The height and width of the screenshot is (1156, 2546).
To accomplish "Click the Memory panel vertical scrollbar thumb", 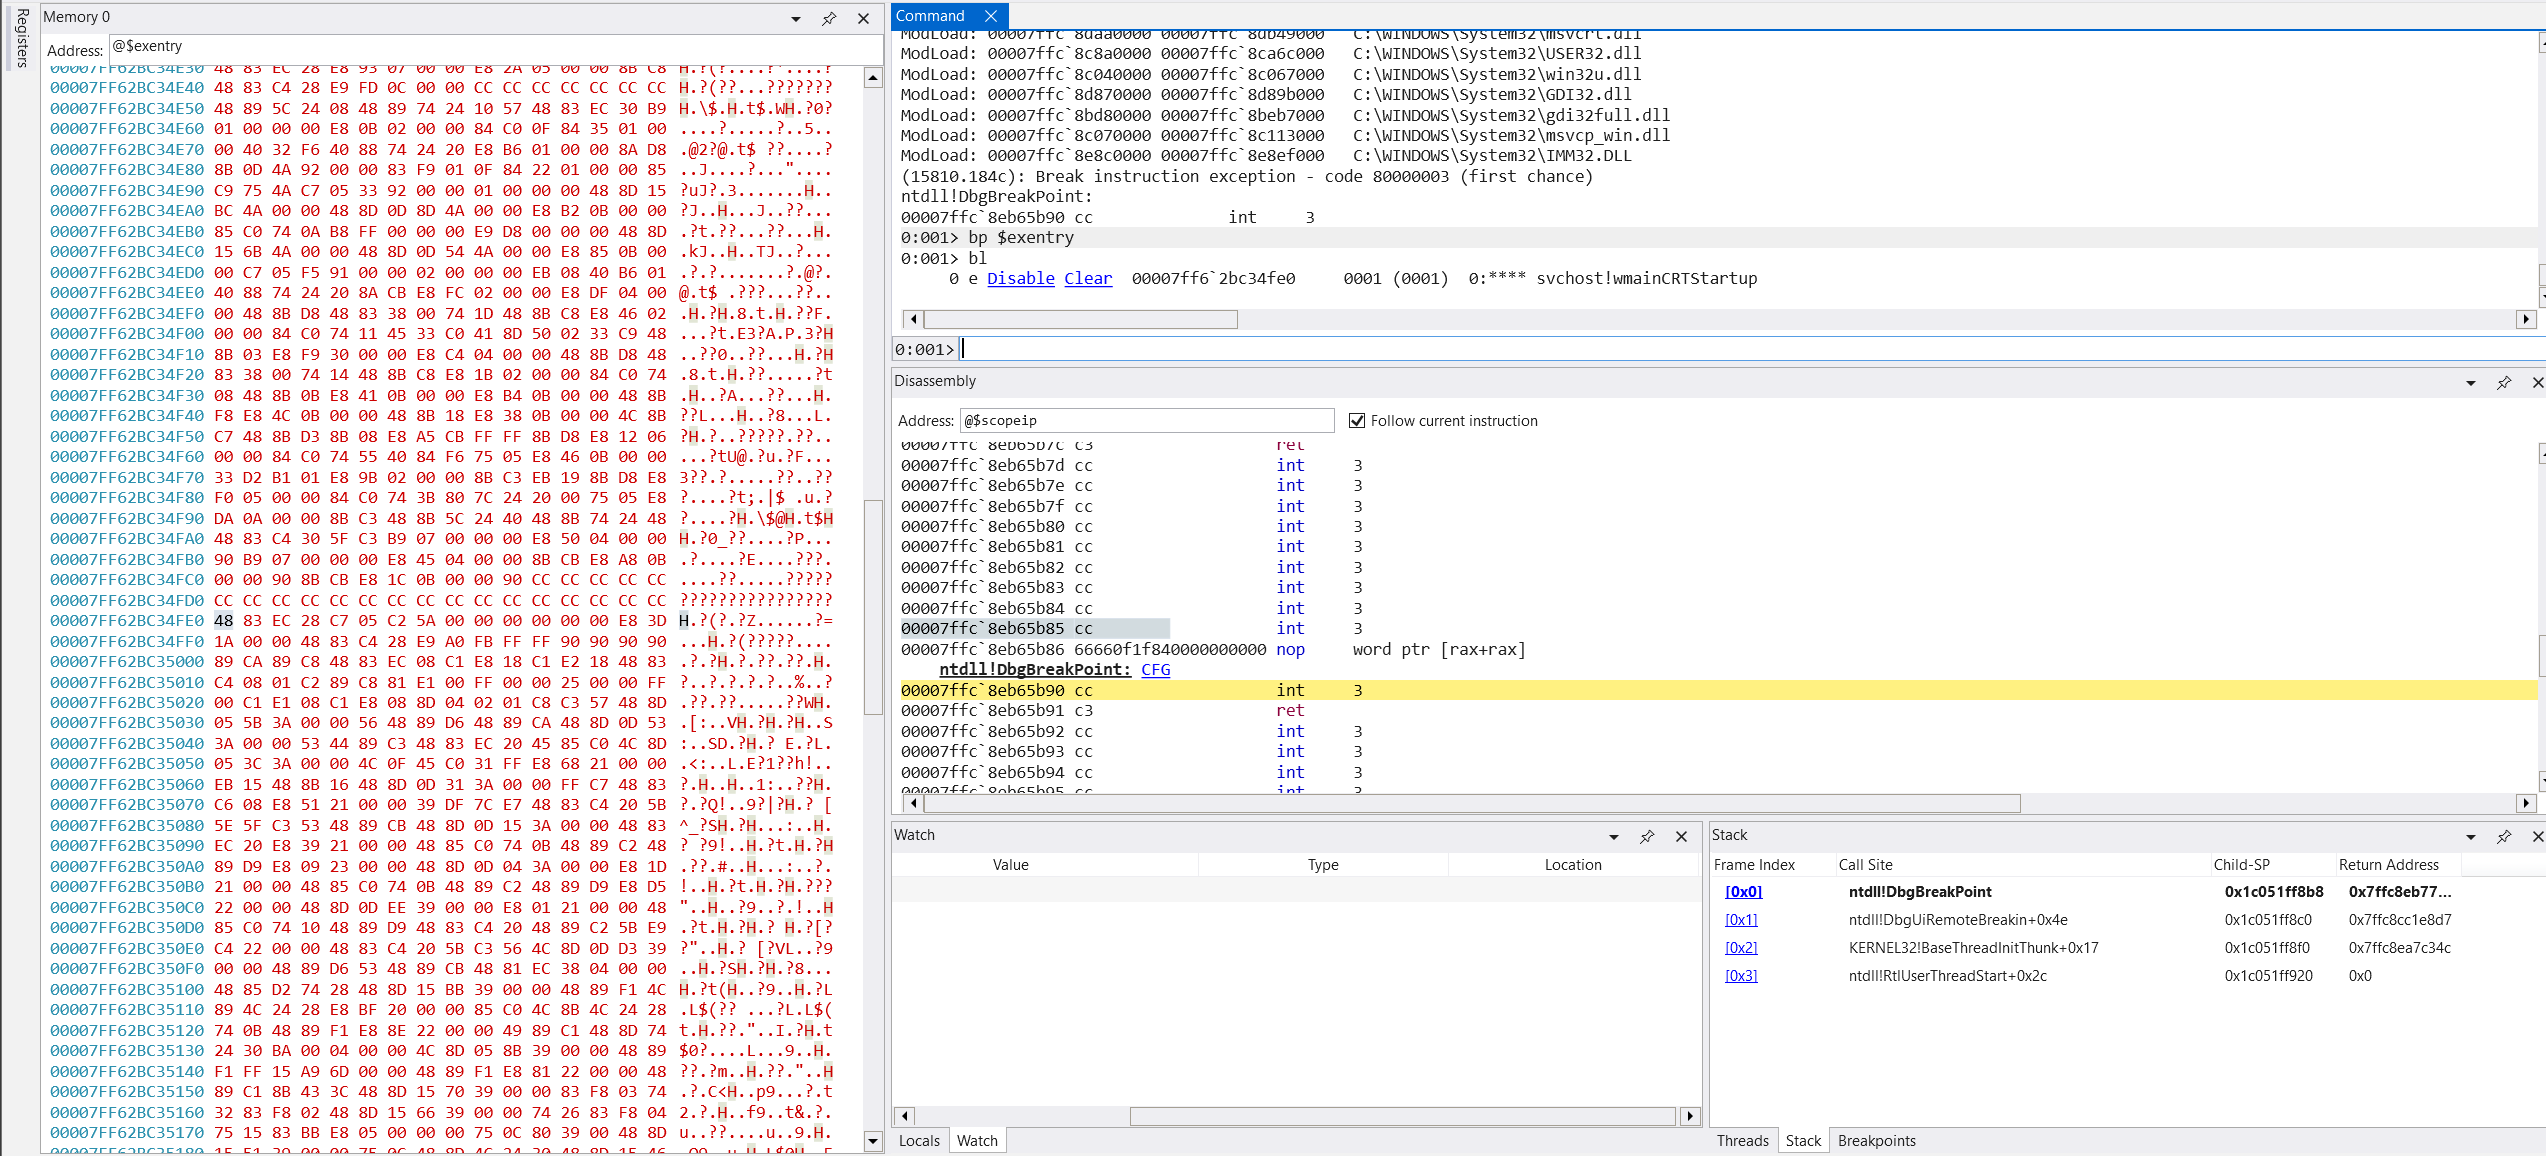I will [873, 607].
